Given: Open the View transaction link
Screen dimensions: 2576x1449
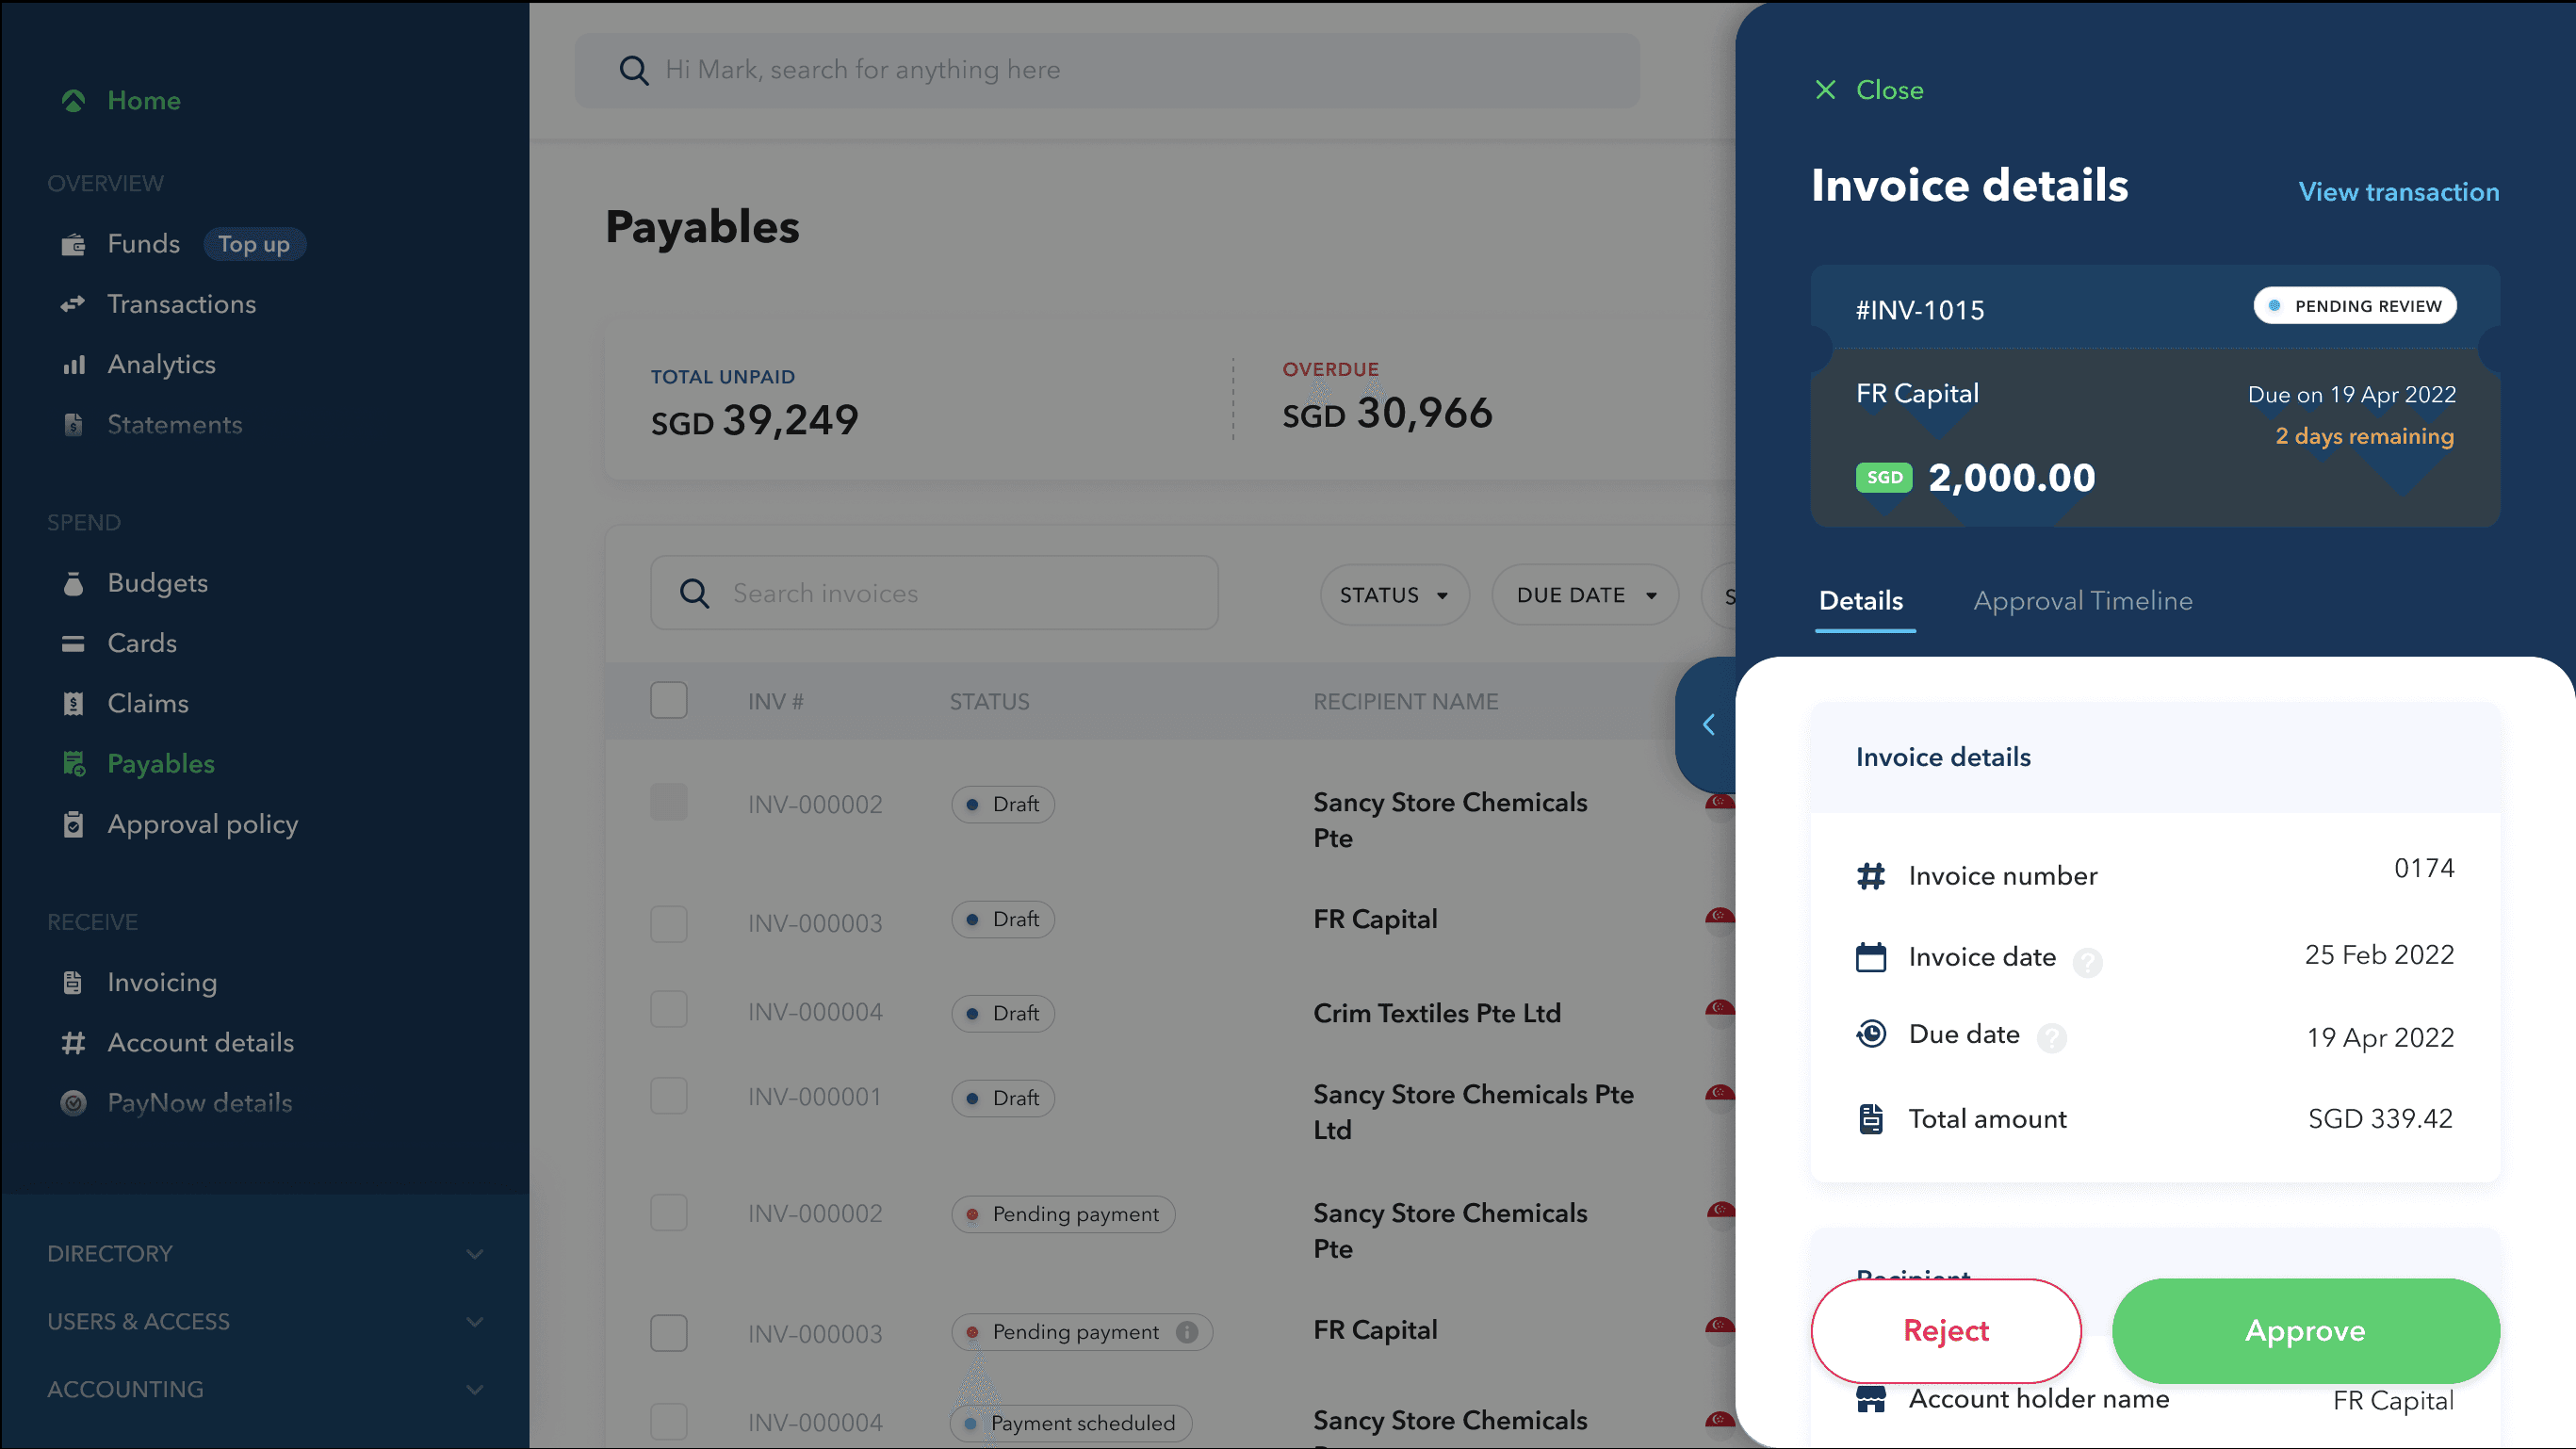Looking at the screenshot, I should (2397, 192).
